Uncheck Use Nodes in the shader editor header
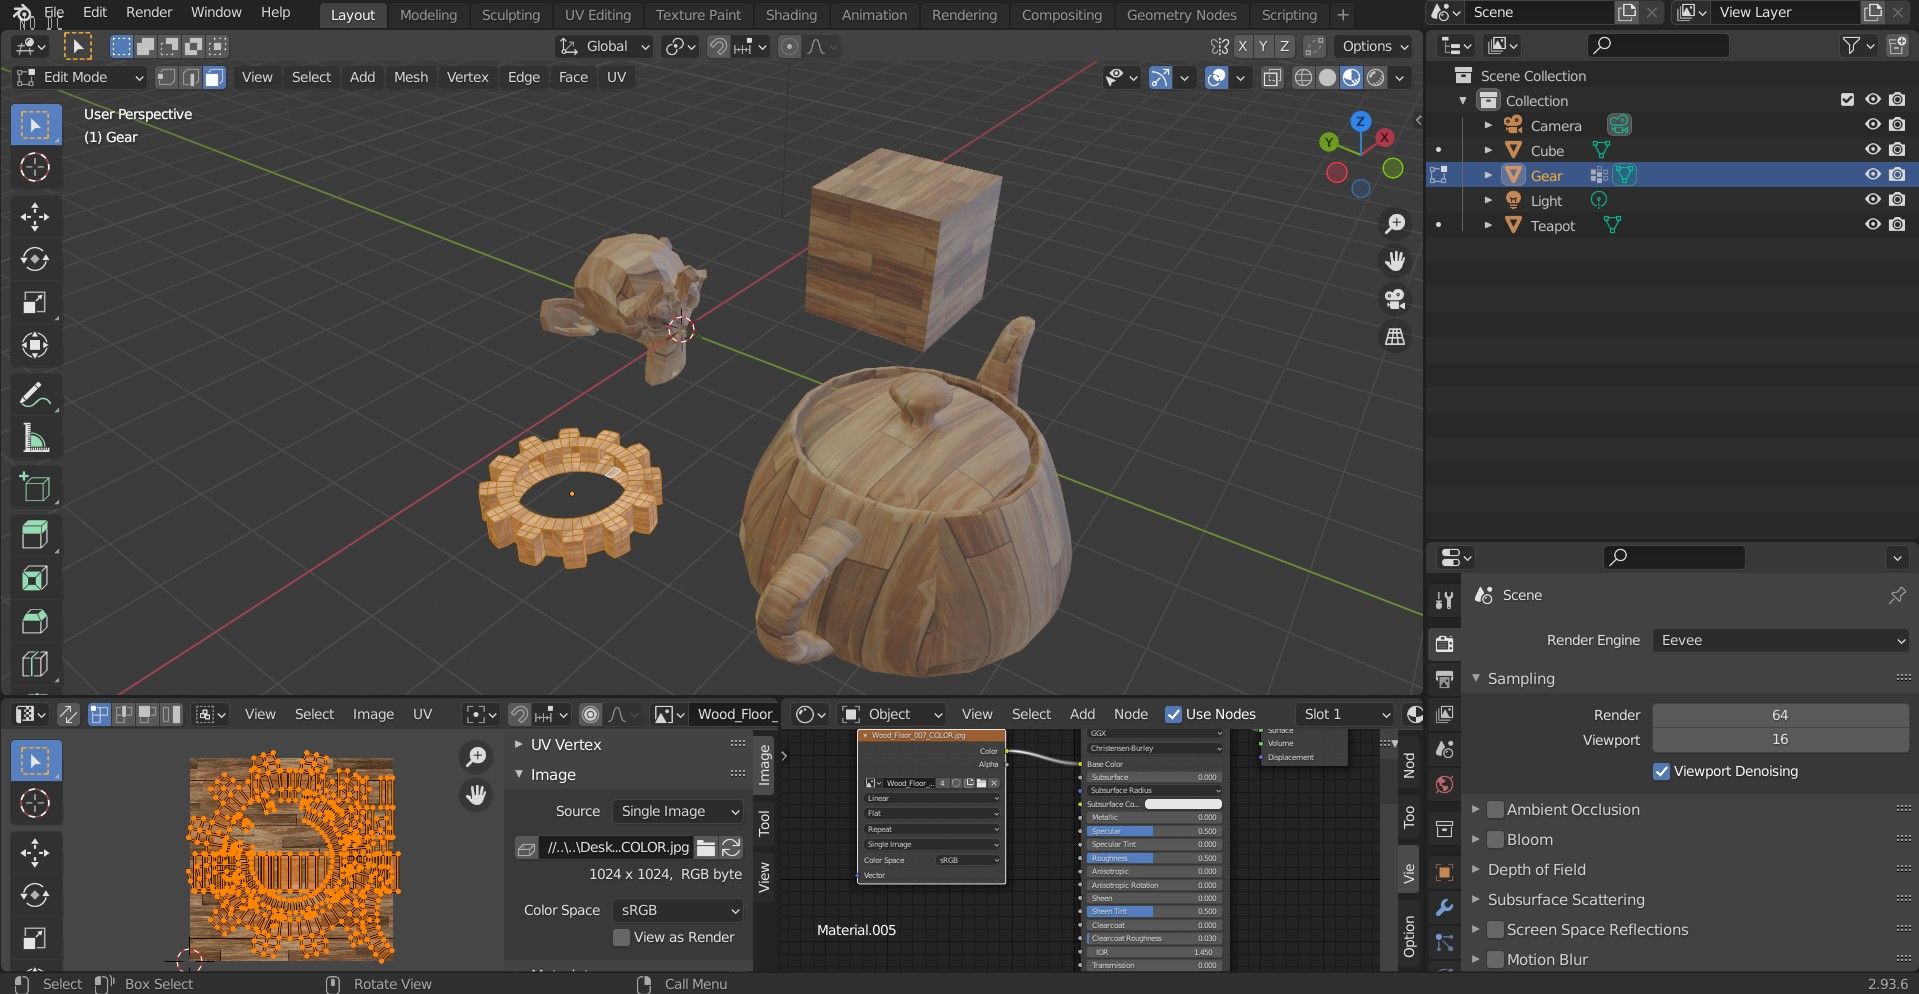The height and width of the screenshot is (994, 1919). 1174,714
